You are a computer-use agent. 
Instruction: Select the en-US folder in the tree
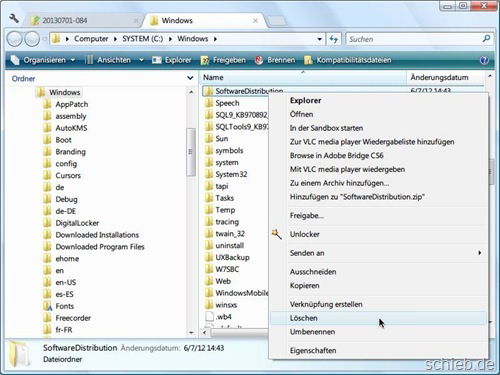click(x=60, y=282)
